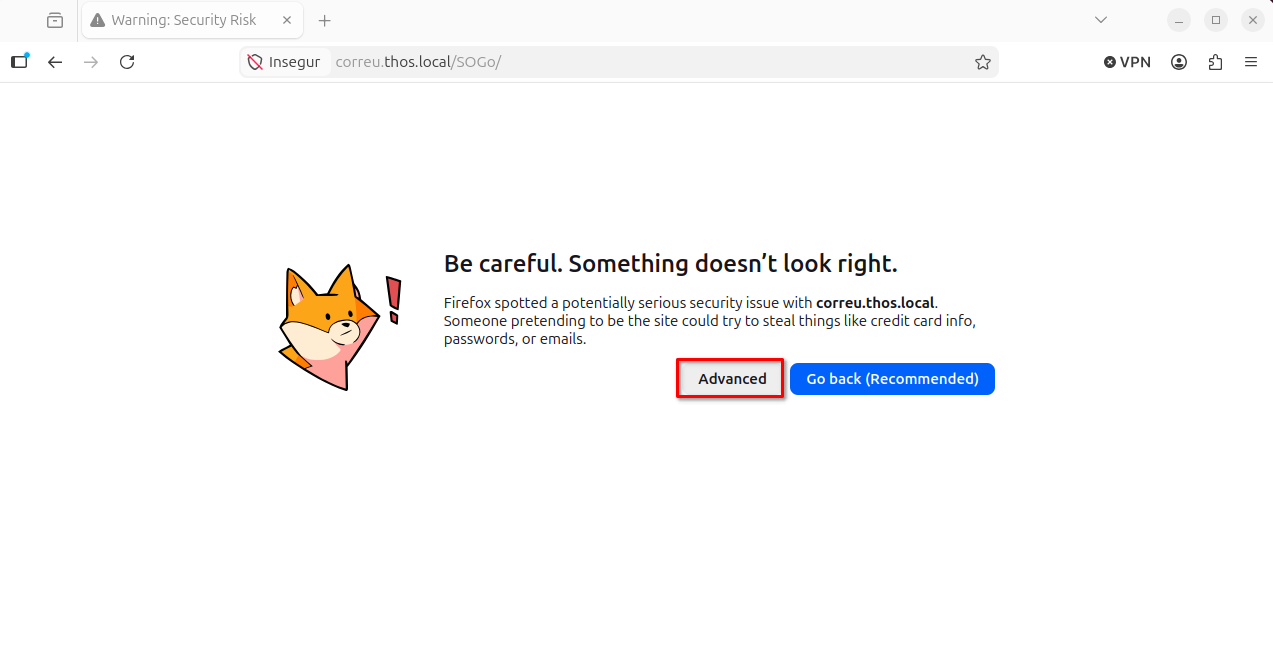
Task: Open the application hamburger menu
Action: point(1251,62)
